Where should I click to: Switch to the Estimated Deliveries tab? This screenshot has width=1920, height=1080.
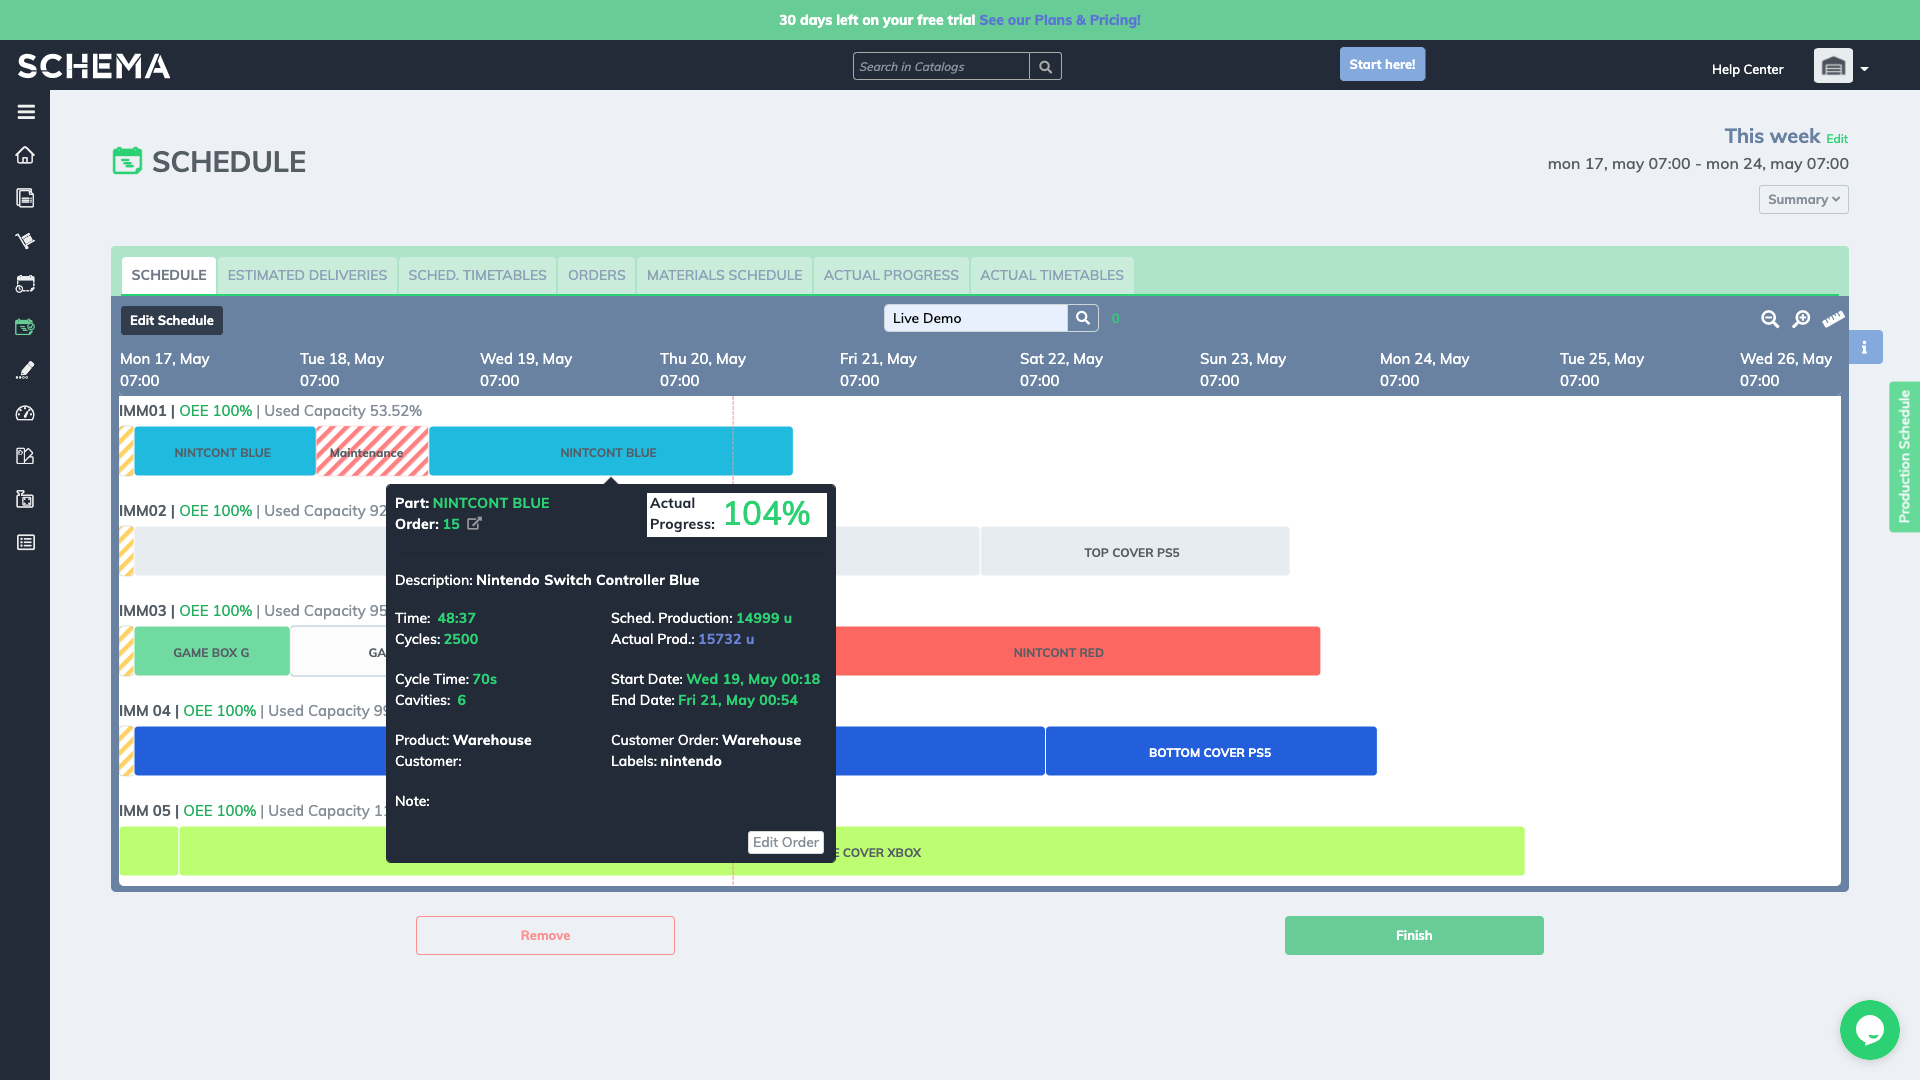coord(307,275)
